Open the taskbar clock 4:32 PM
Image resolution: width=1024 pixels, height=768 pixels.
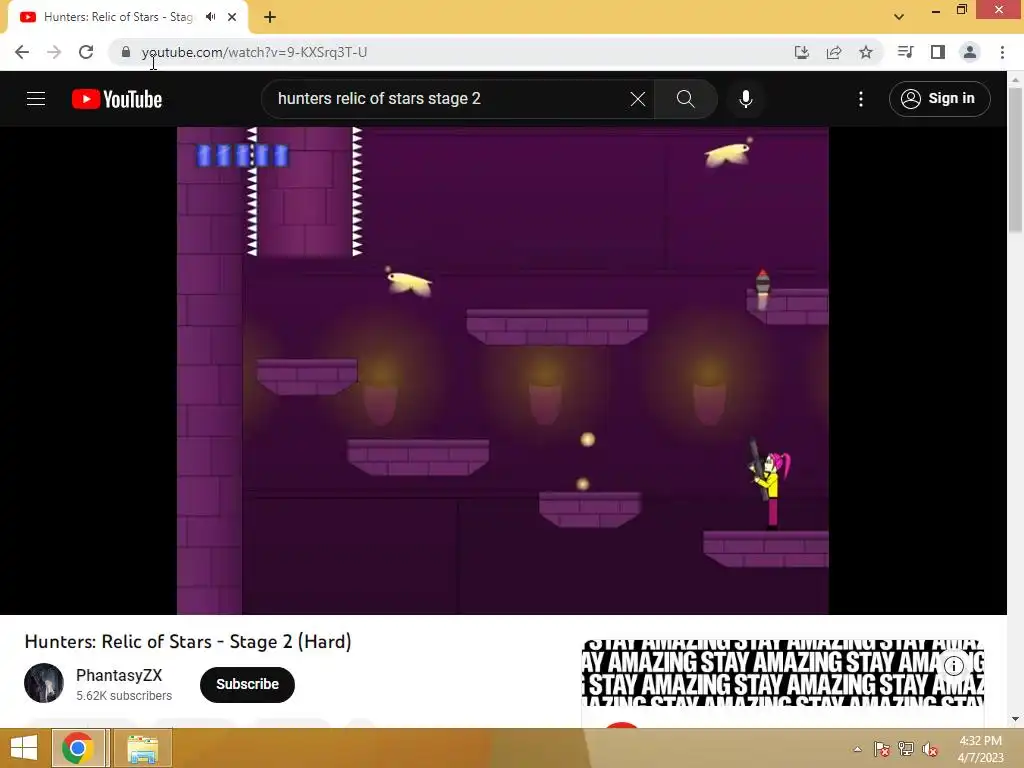click(x=980, y=748)
